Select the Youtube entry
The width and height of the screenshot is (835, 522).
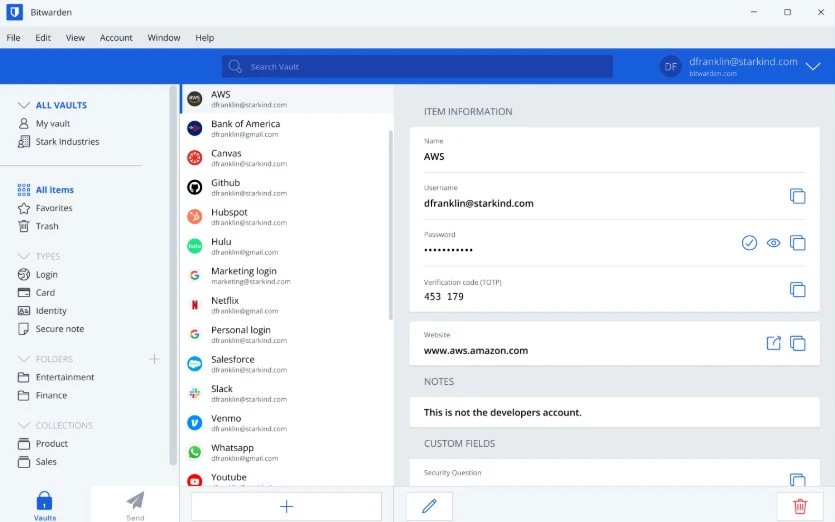point(285,477)
